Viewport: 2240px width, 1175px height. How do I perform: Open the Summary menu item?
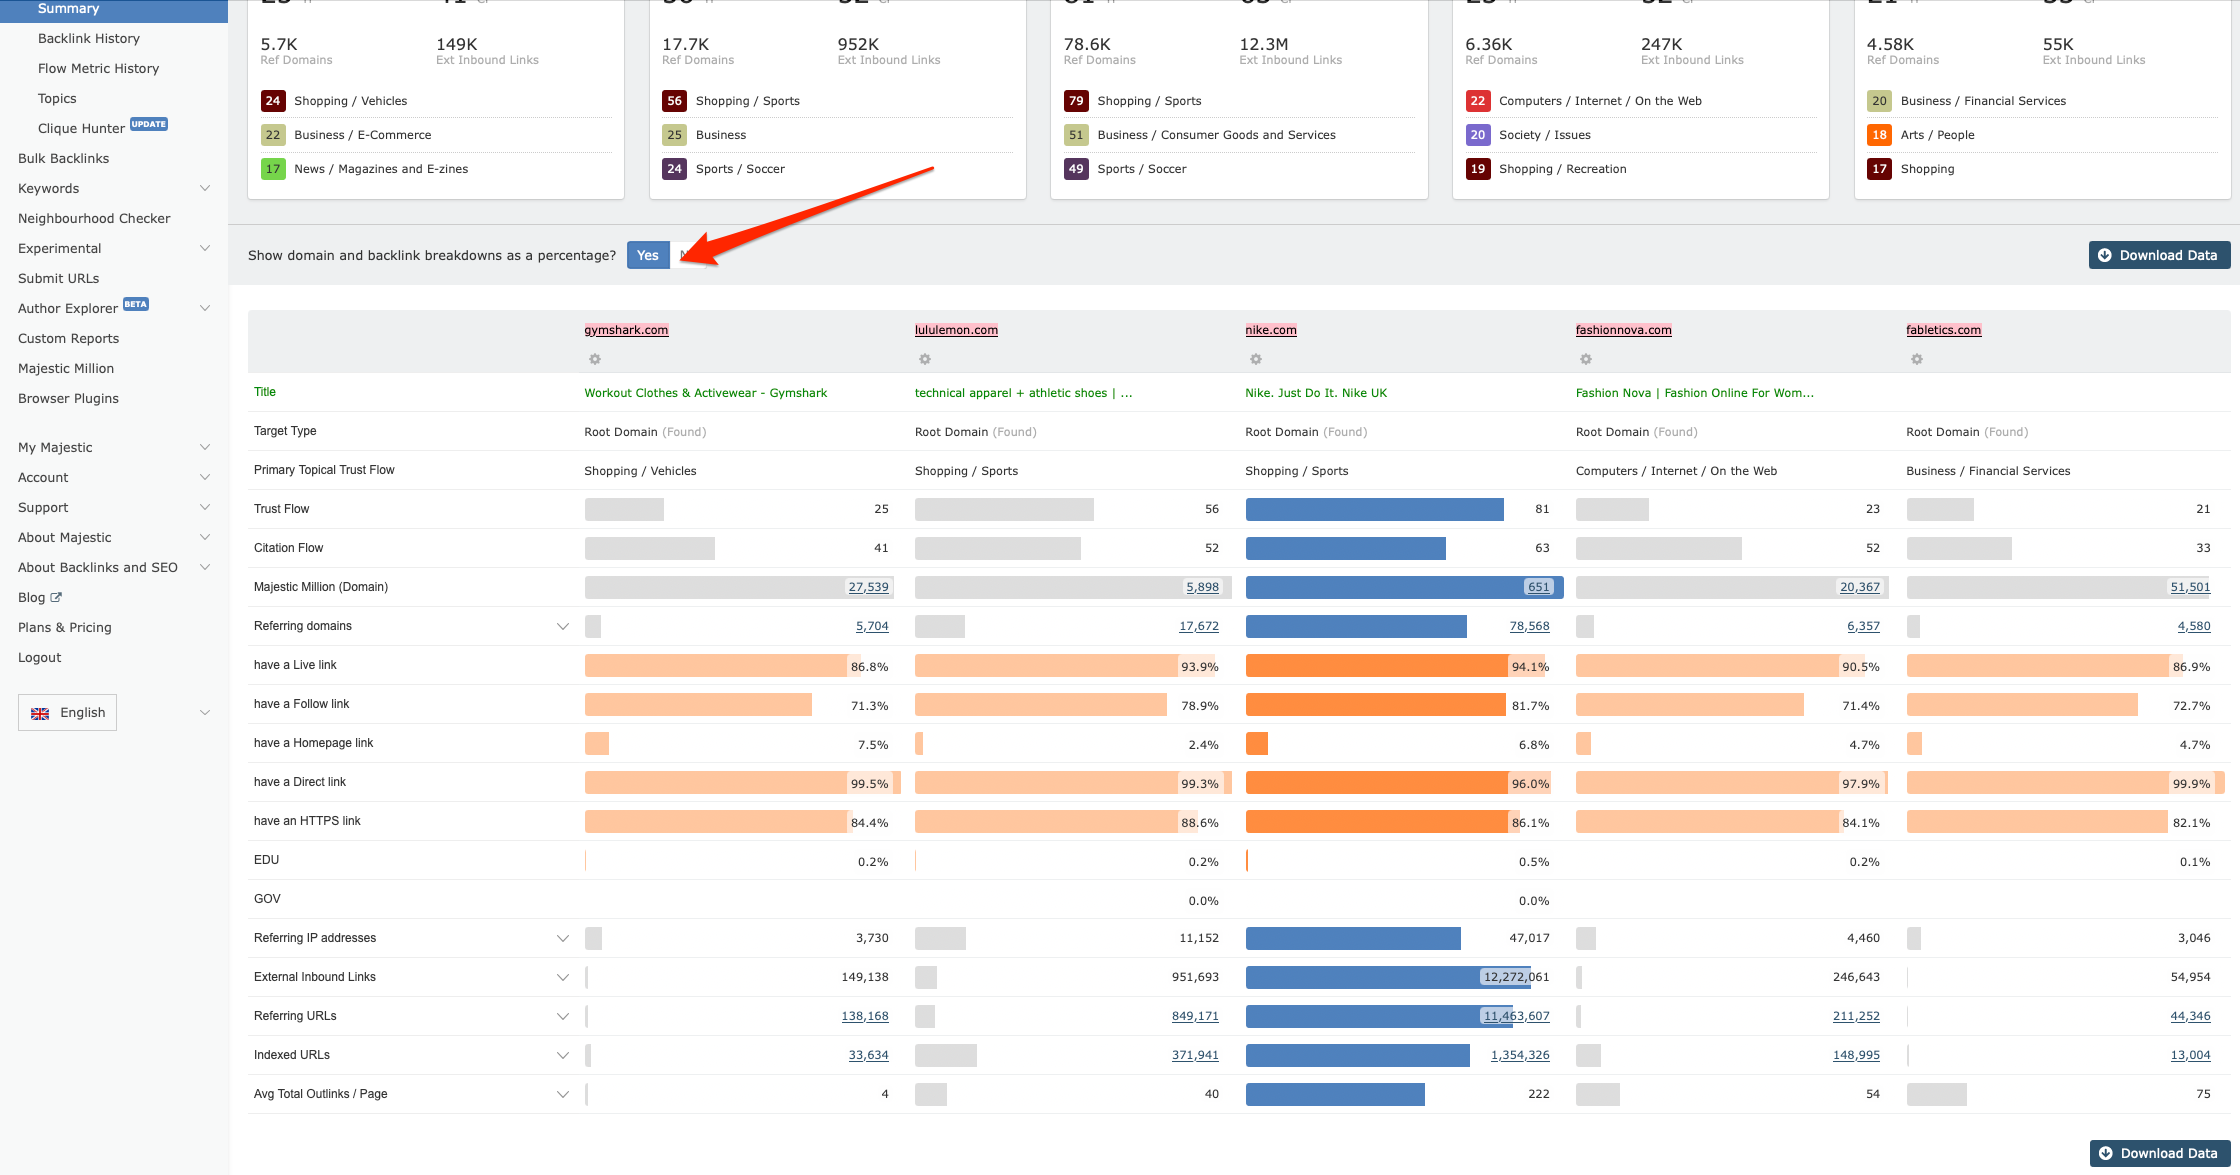point(70,7)
